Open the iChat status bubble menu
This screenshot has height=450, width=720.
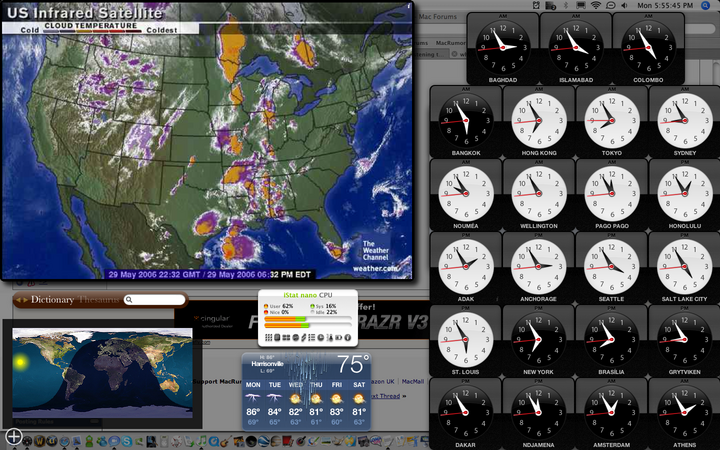[x=611, y=5]
